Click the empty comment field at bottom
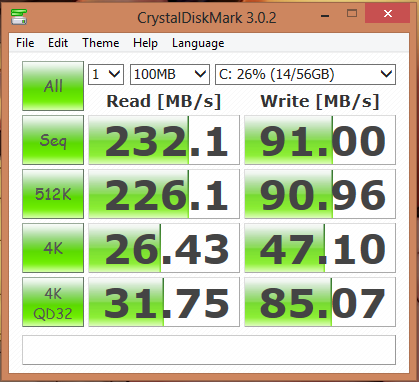The width and height of the screenshot is (419, 382). pyautogui.click(x=209, y=350)
